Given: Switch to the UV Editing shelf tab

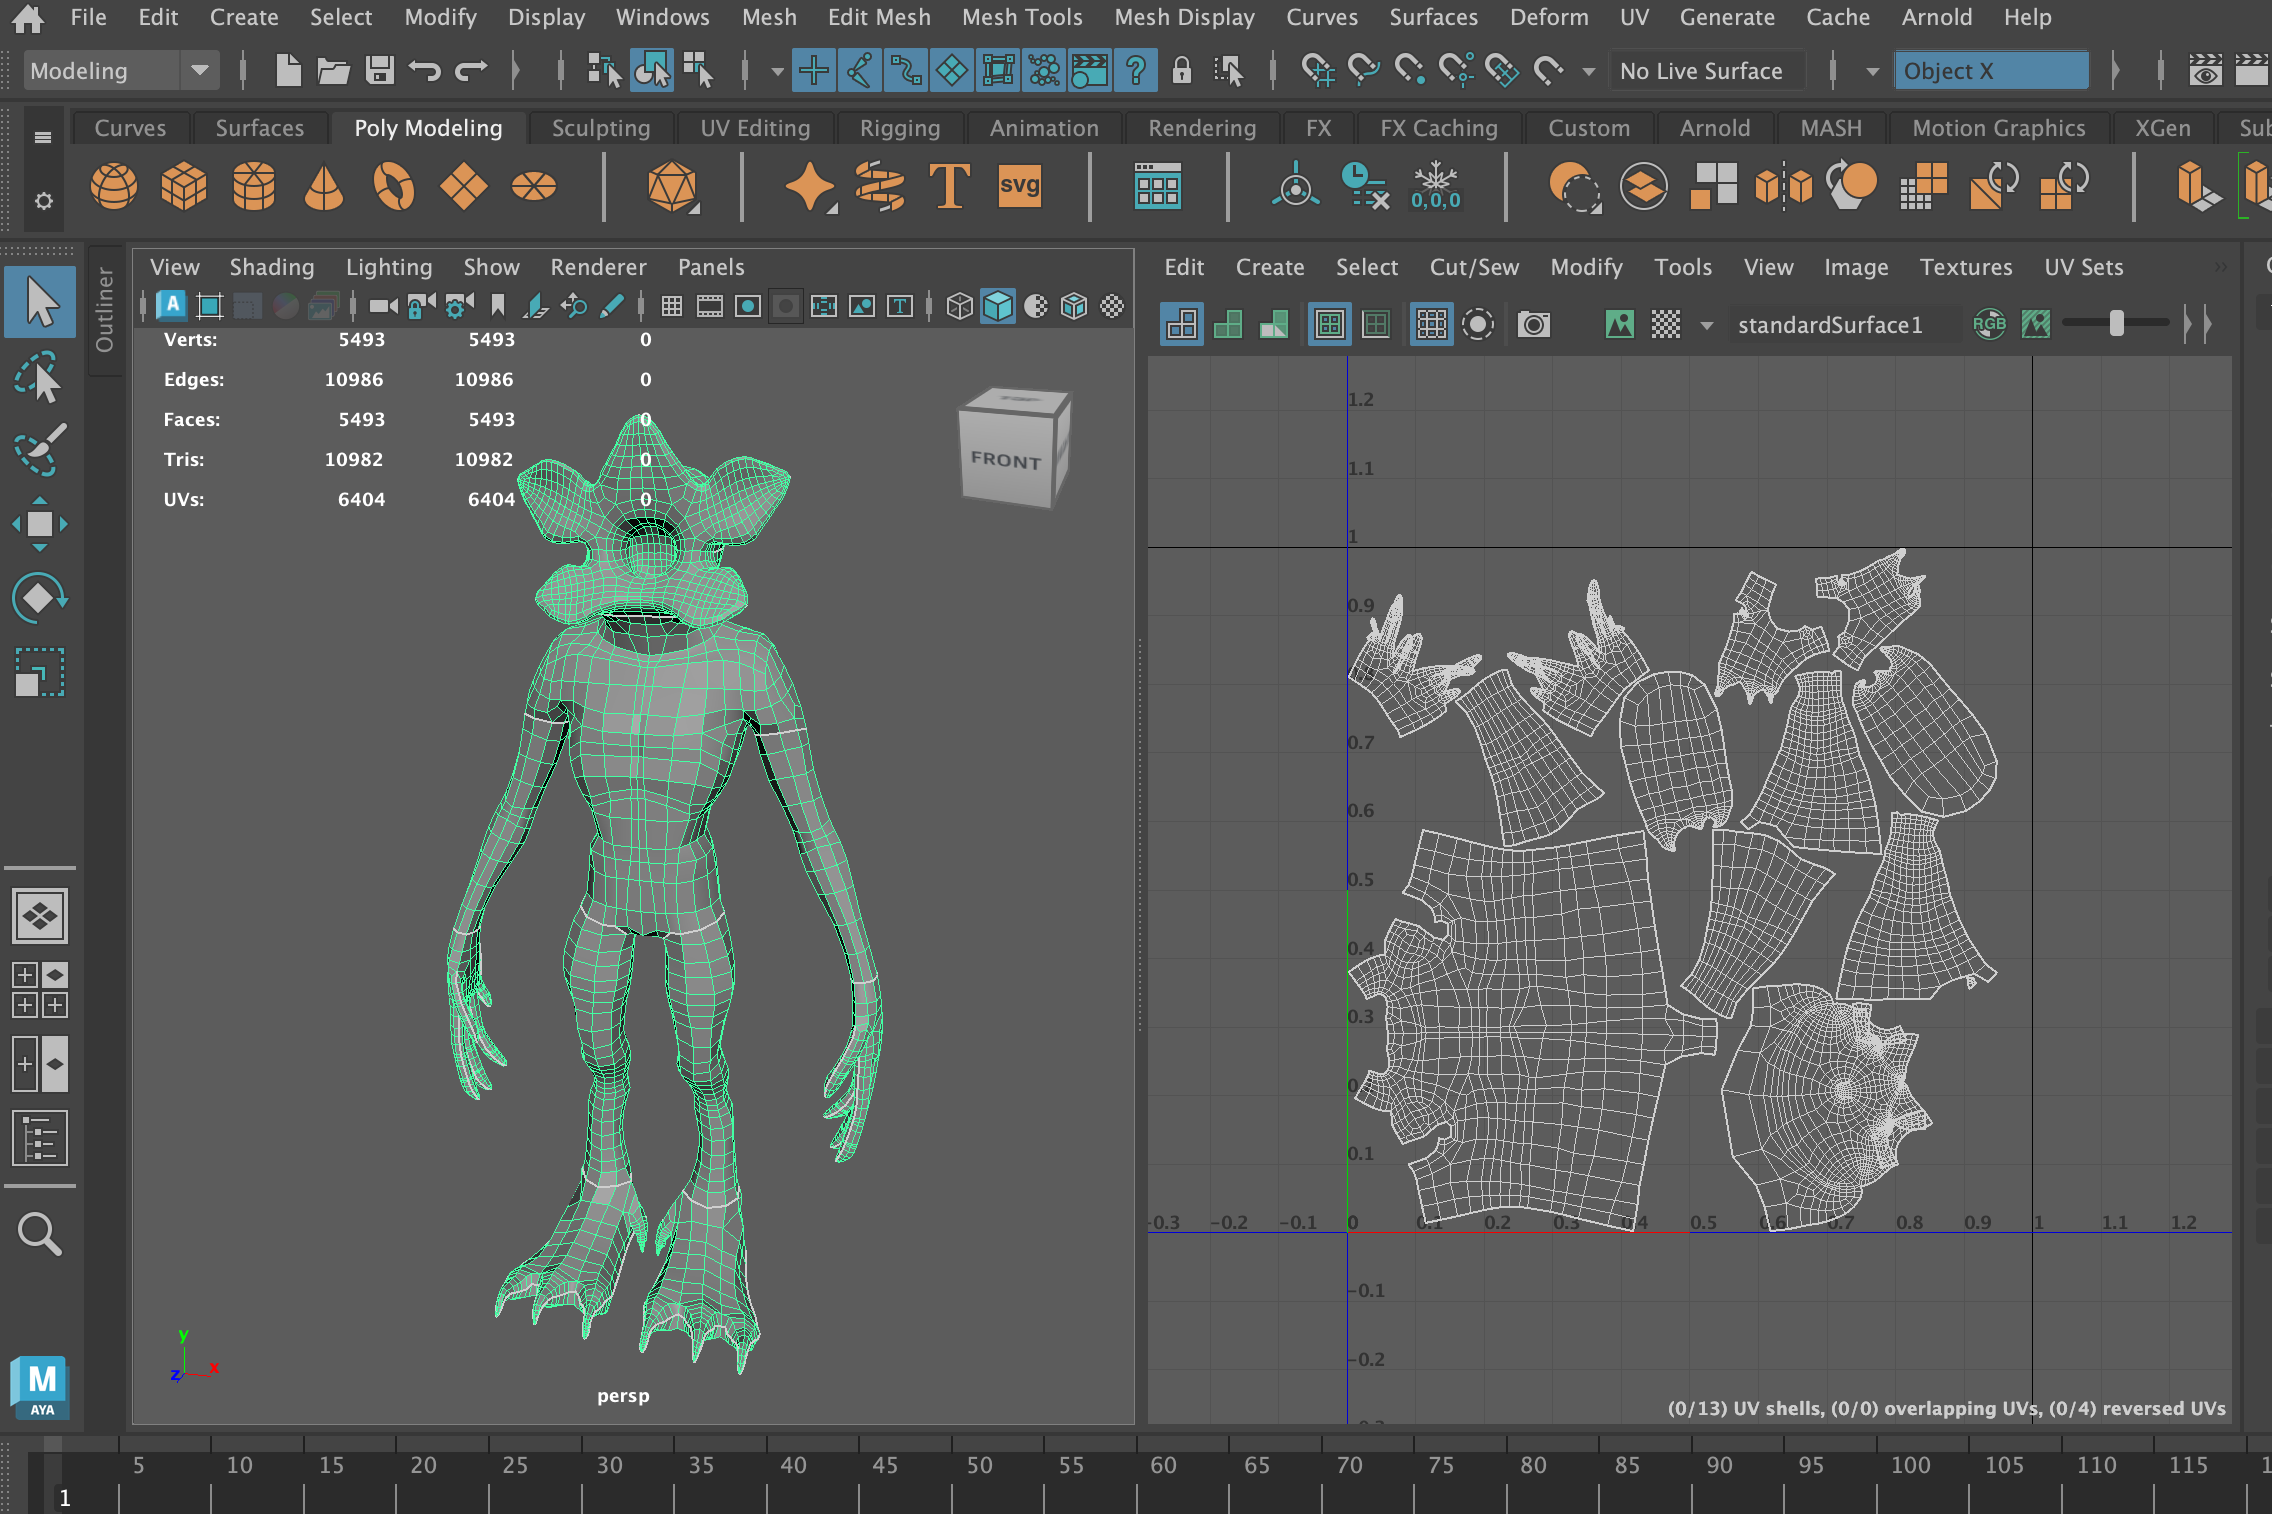Looking at the screenshot, I should pos(755,128).
